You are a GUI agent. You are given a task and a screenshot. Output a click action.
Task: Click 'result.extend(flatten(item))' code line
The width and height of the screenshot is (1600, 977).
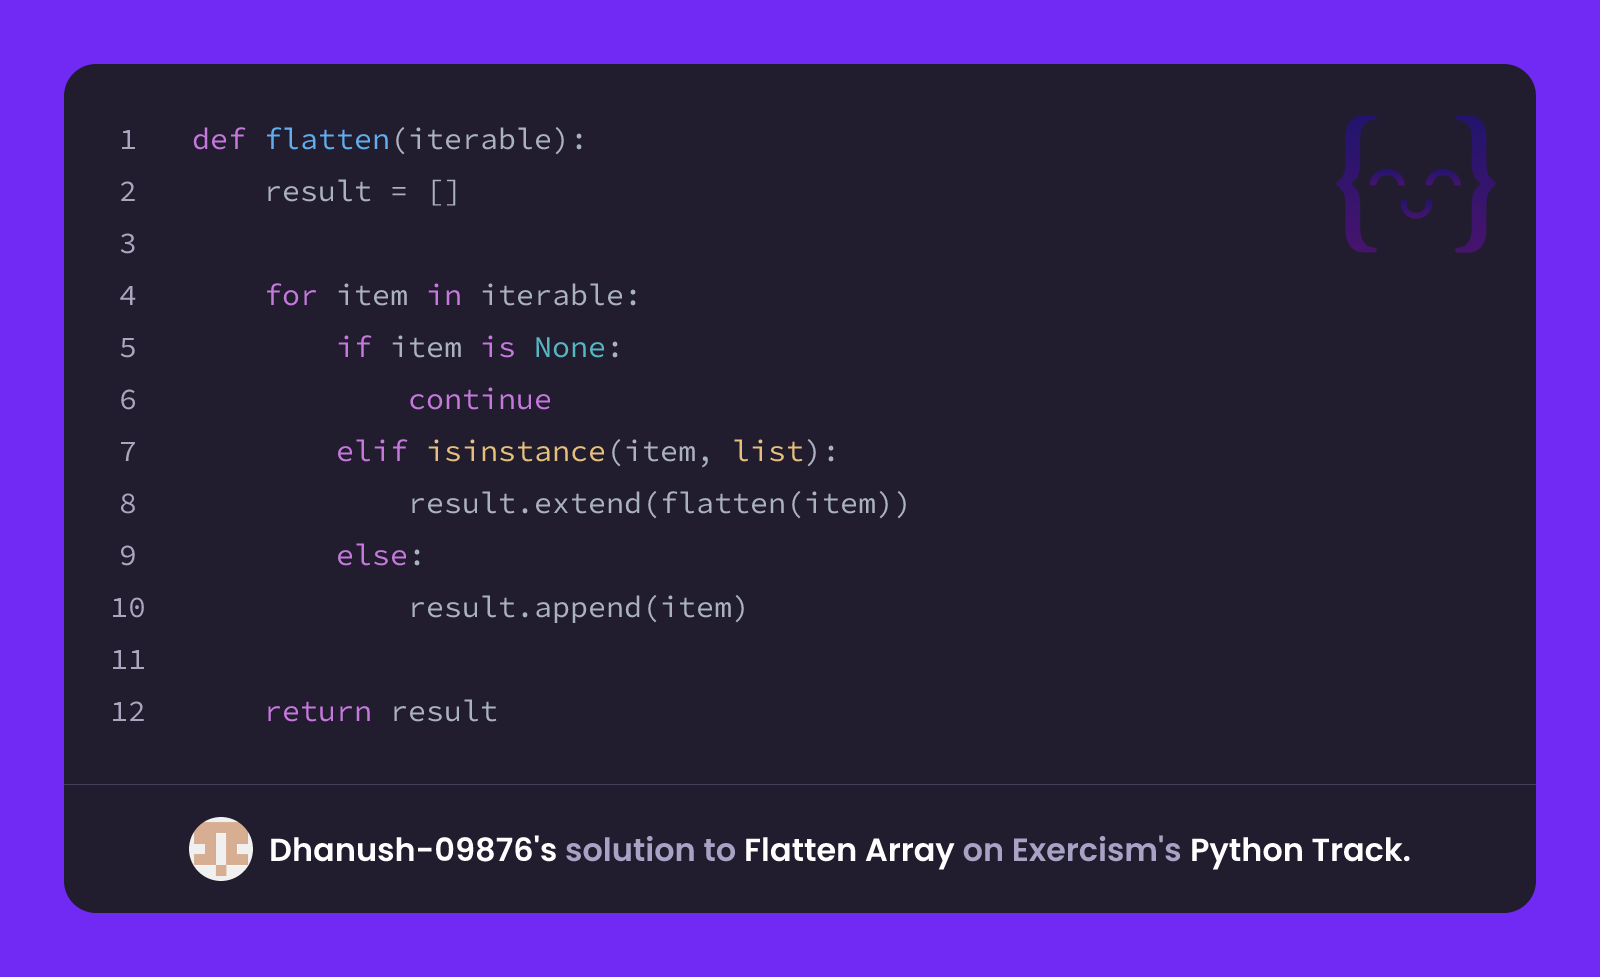tap(659, 503)
